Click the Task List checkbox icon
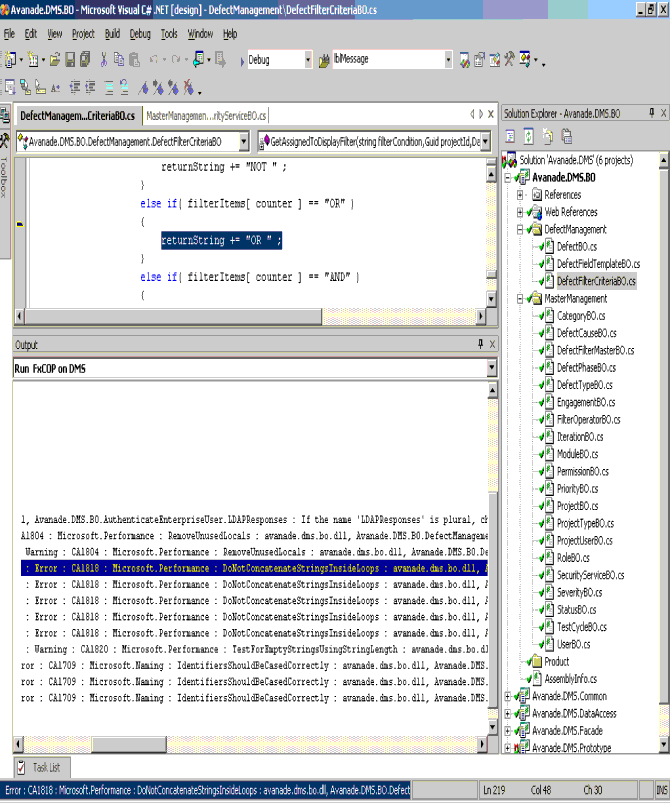The width and height of the screenshot is (670, 803). (21, 767)
